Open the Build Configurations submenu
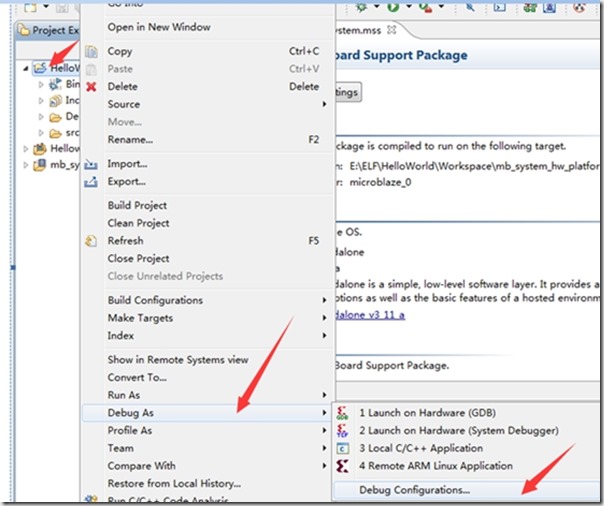This screenshot has width=604, height=506. click(x=155, y=300)
